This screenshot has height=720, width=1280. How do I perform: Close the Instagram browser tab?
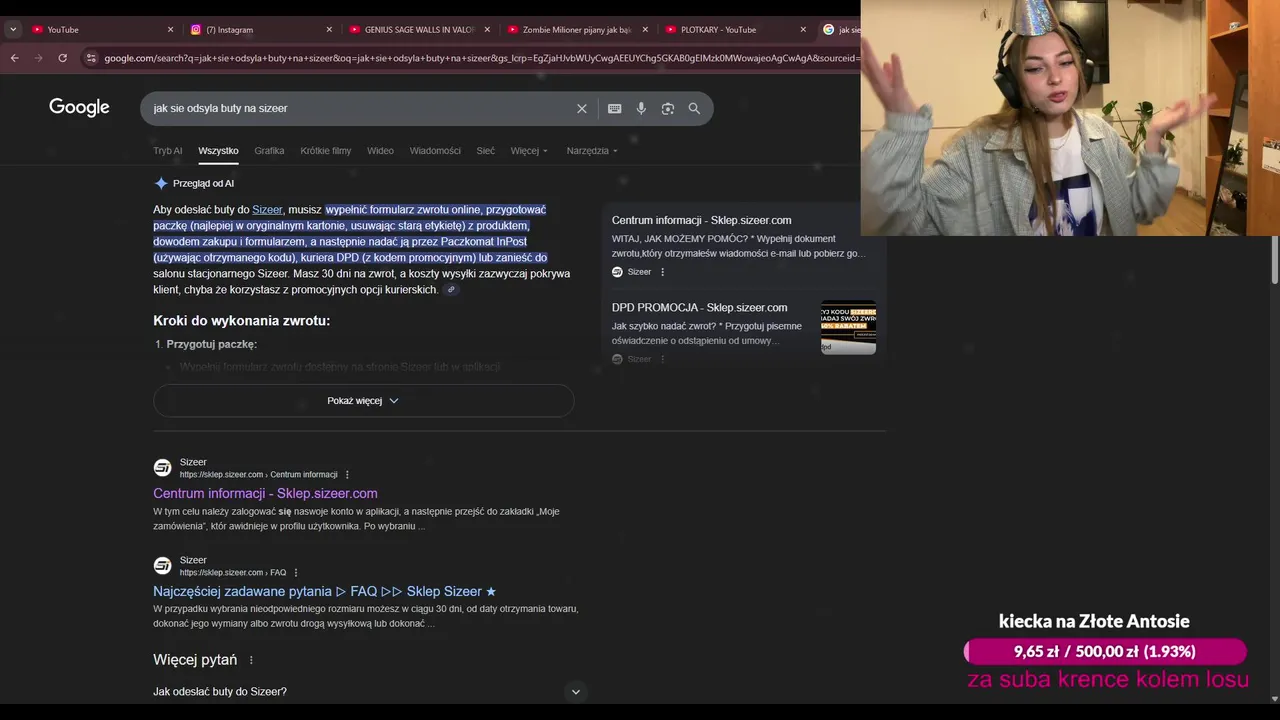click(329, 29)
